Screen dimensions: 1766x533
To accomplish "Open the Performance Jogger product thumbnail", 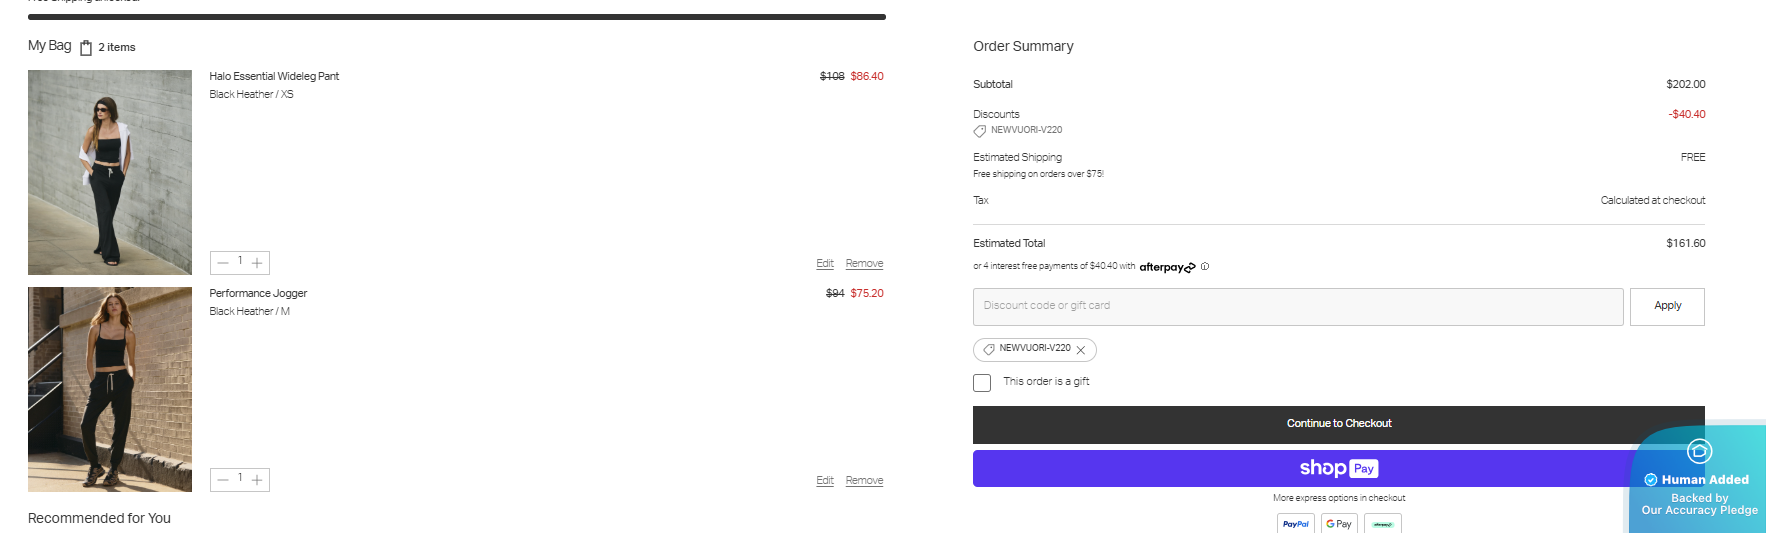I will tap(110, 389).
